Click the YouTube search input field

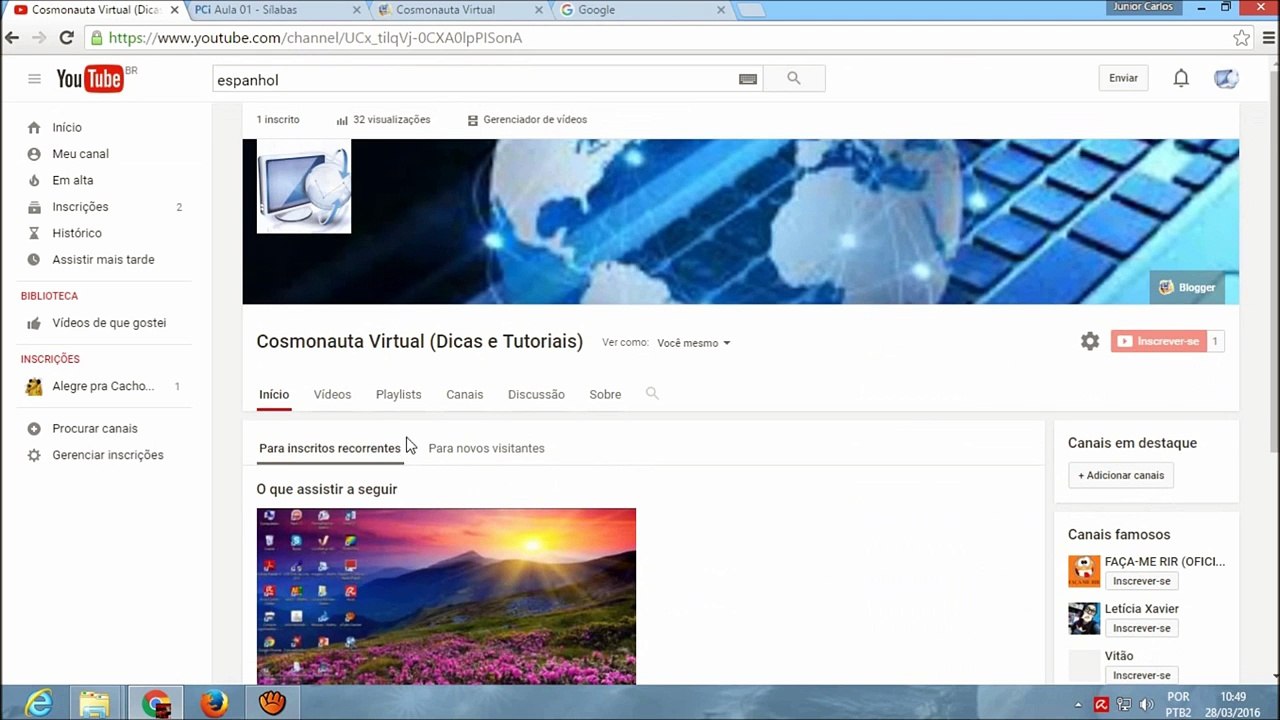point(475,79)
